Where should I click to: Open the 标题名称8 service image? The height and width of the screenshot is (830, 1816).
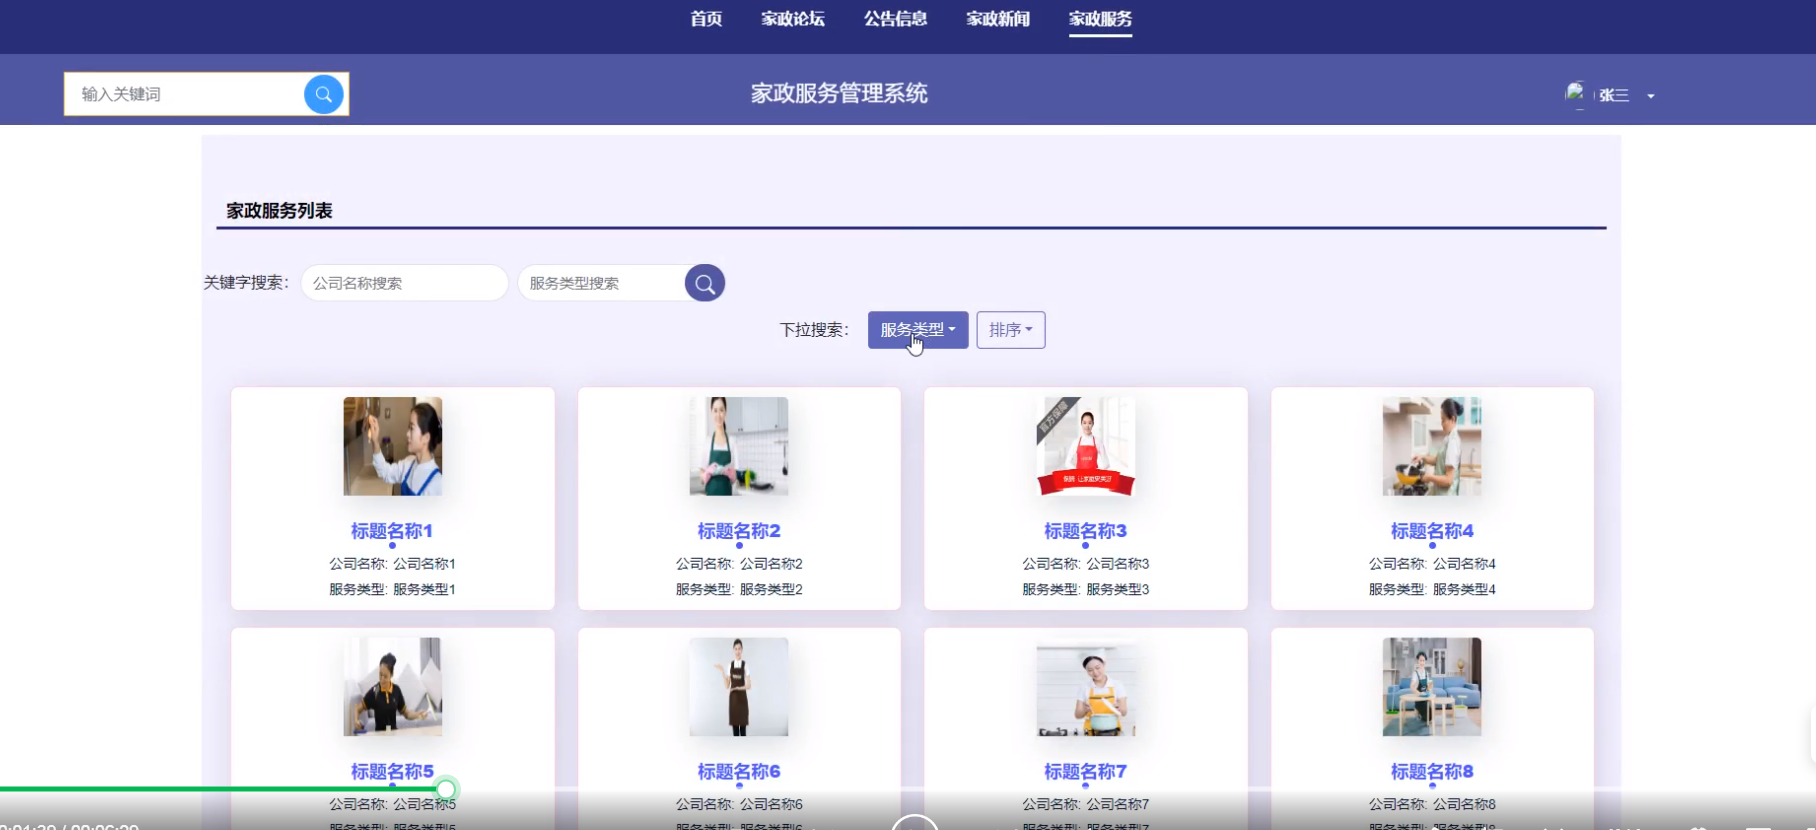pos(1432,687)
